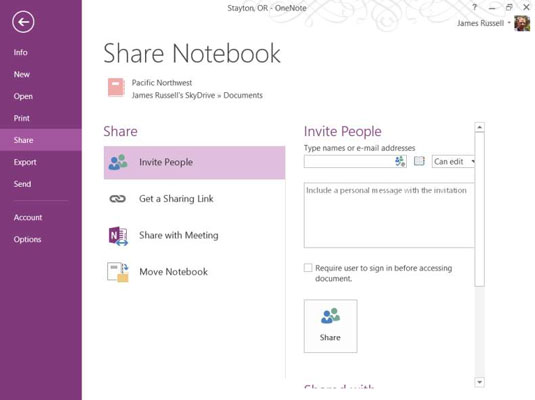This screenshot has width=535, height=400.
Task: Click the chain link sharing icon
Action: (x=117, y=199)
